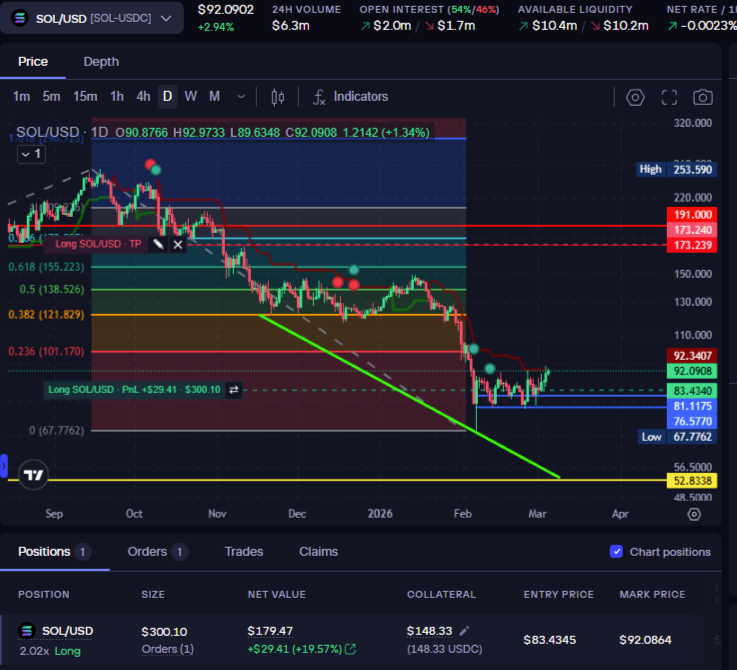
Task: Click the Solana icon in the position row
Action: [x=27, y=631]
